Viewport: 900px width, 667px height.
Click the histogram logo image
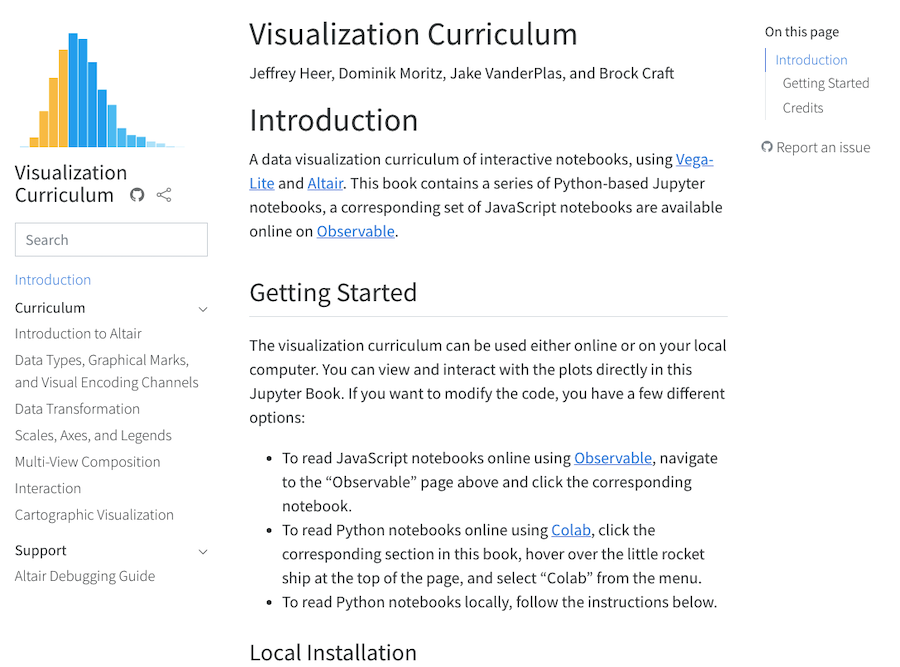(102, 90)
